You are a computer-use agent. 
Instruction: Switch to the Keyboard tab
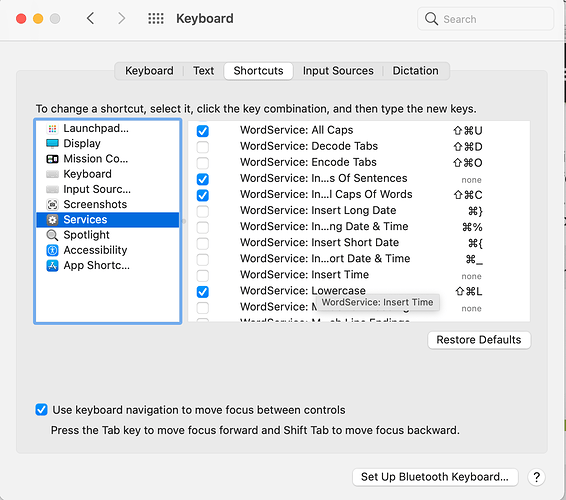pyautogui.click(x=149, y=71)
